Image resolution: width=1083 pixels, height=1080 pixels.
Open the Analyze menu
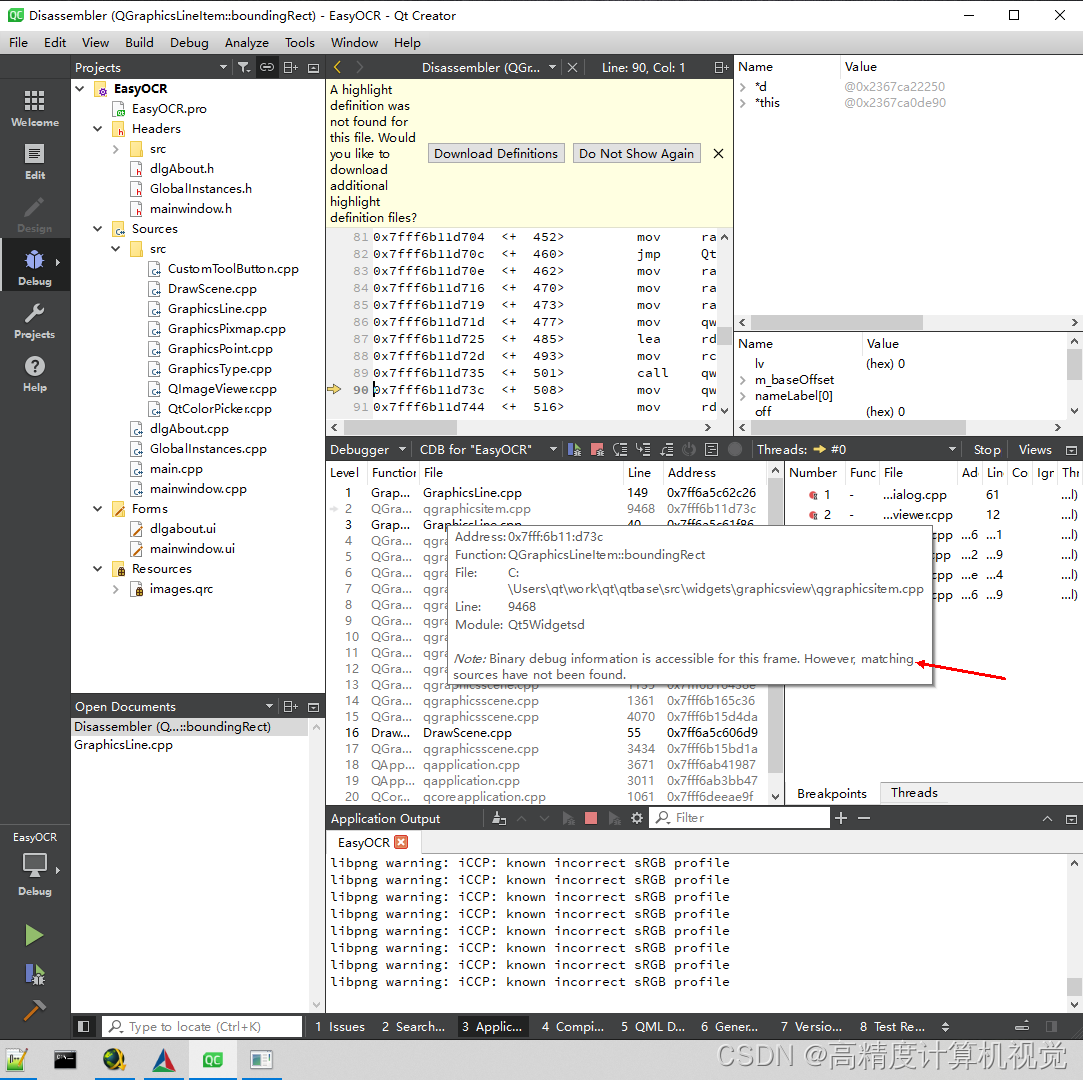[247, 43]
